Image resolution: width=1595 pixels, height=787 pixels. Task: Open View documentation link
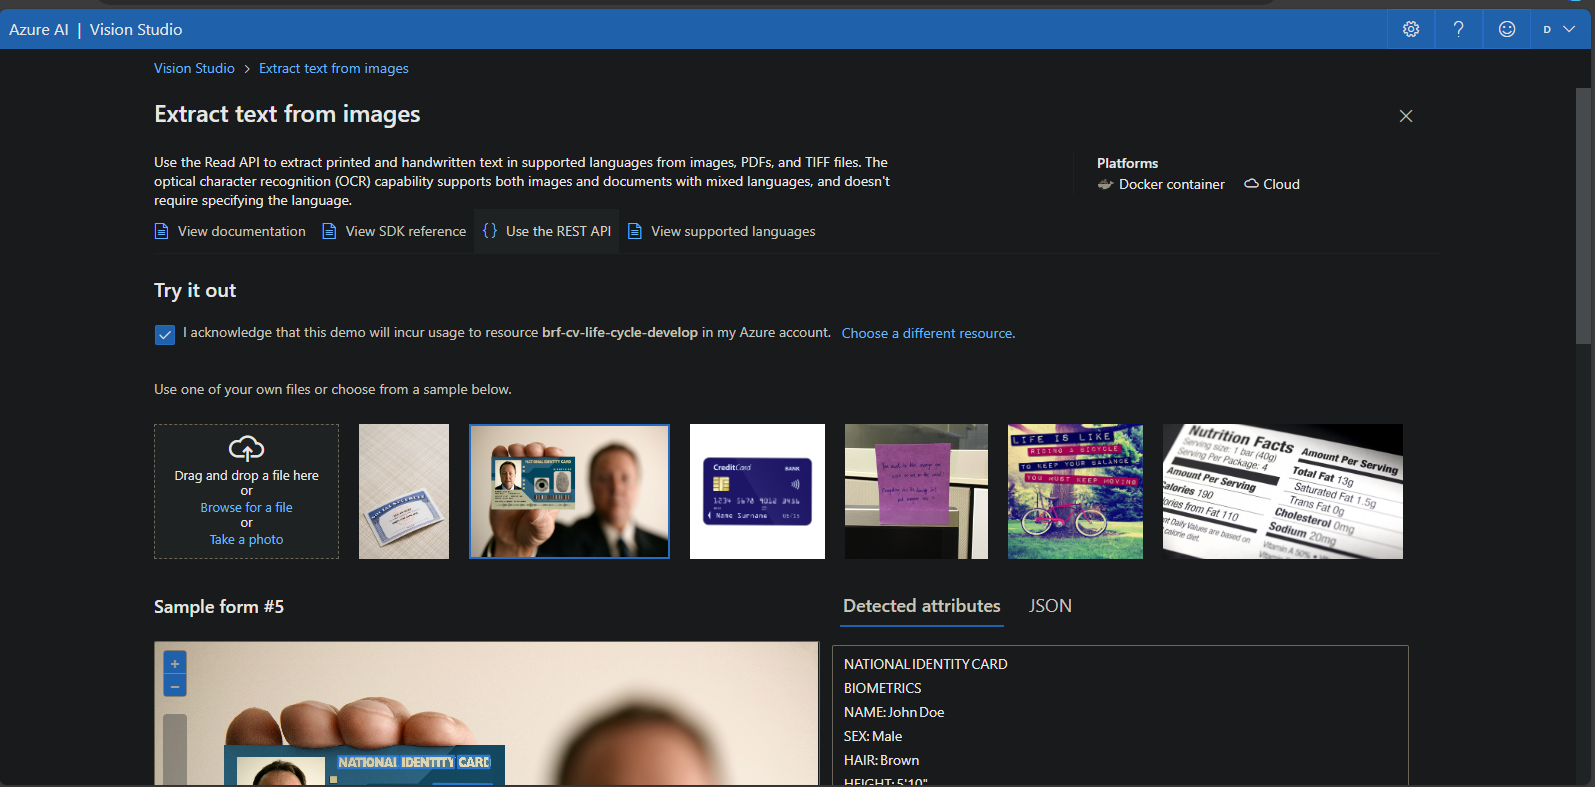click(230, 231)
